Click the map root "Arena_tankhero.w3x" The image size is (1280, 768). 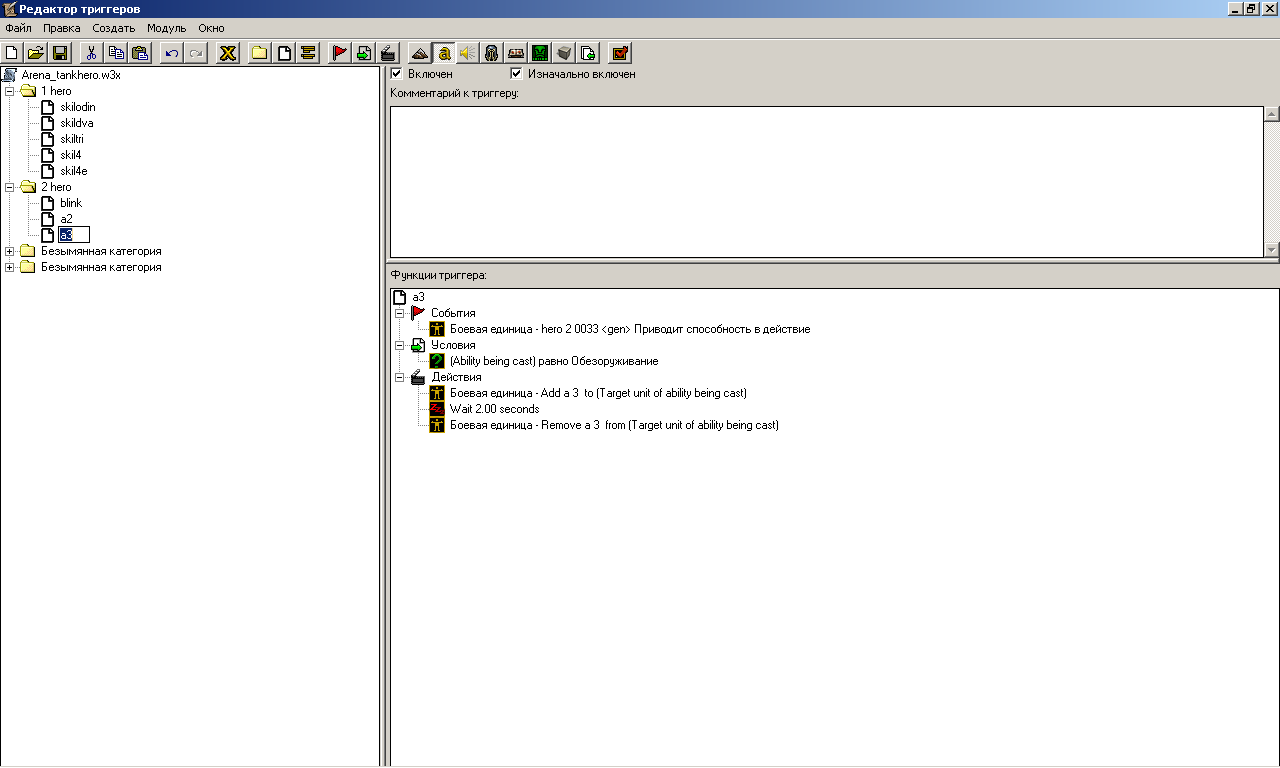[71, 75]
